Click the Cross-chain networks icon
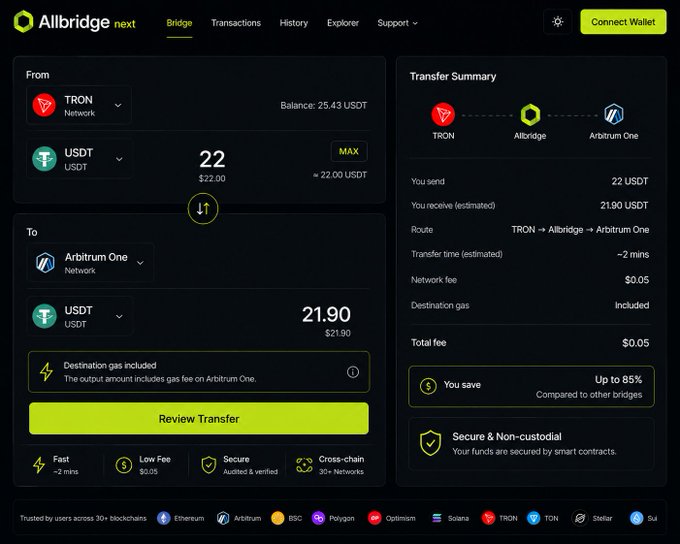Screen dimensions: 680x544 tap(304, 465)
